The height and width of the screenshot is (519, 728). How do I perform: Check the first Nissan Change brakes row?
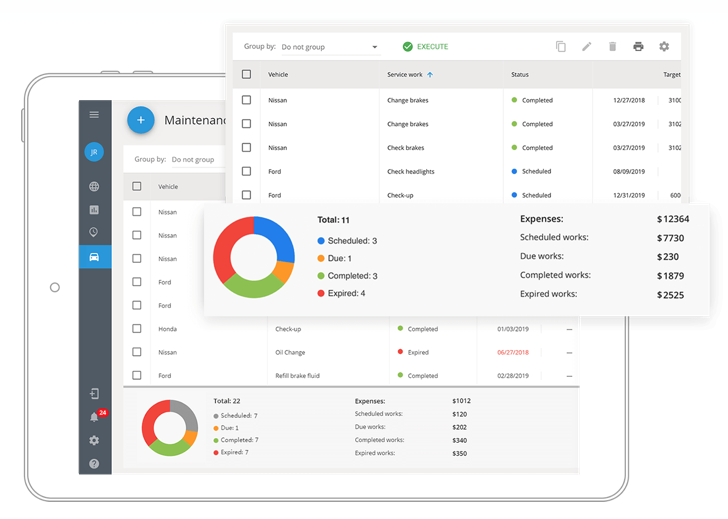coord(246,100)
